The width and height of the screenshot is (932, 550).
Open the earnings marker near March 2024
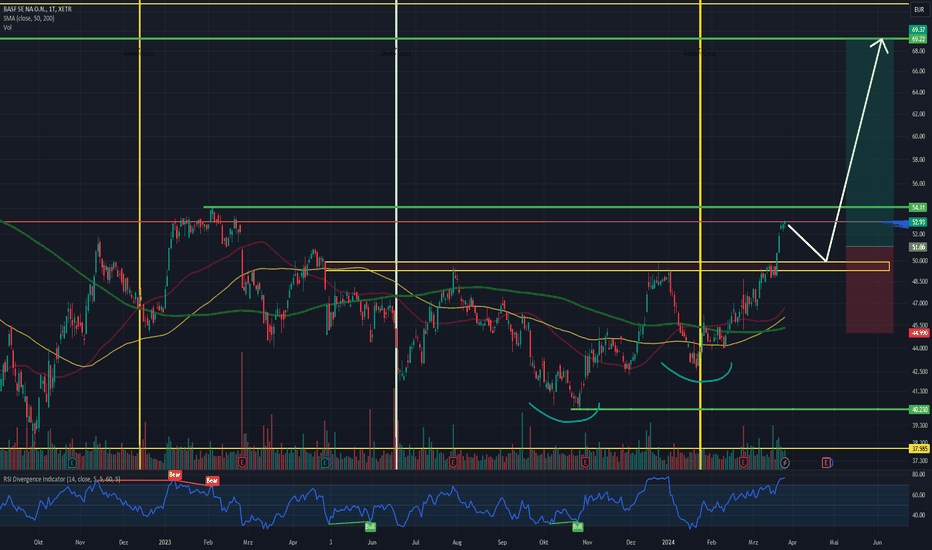(x=744, y=462)
